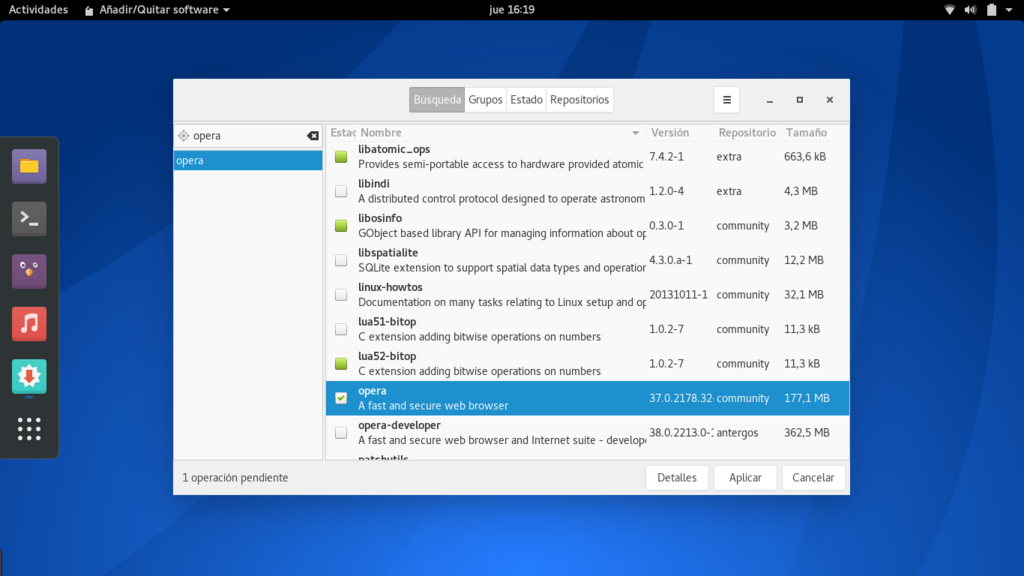Image resolution: width=1024 pixels, height=576 pixels.
Task: Click the software installer dock icon
Action: tap(29, 376)
